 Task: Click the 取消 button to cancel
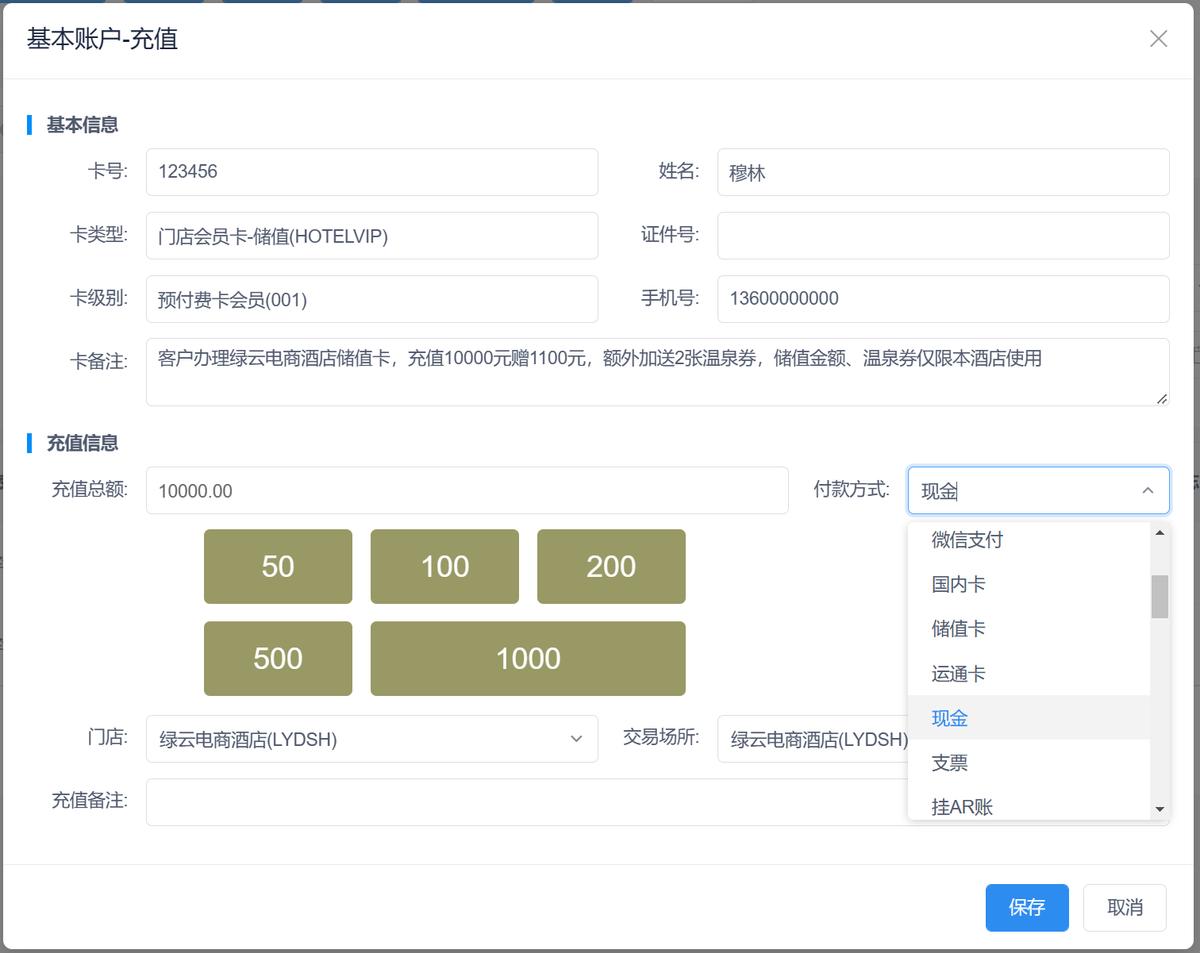coord(1124,907)
